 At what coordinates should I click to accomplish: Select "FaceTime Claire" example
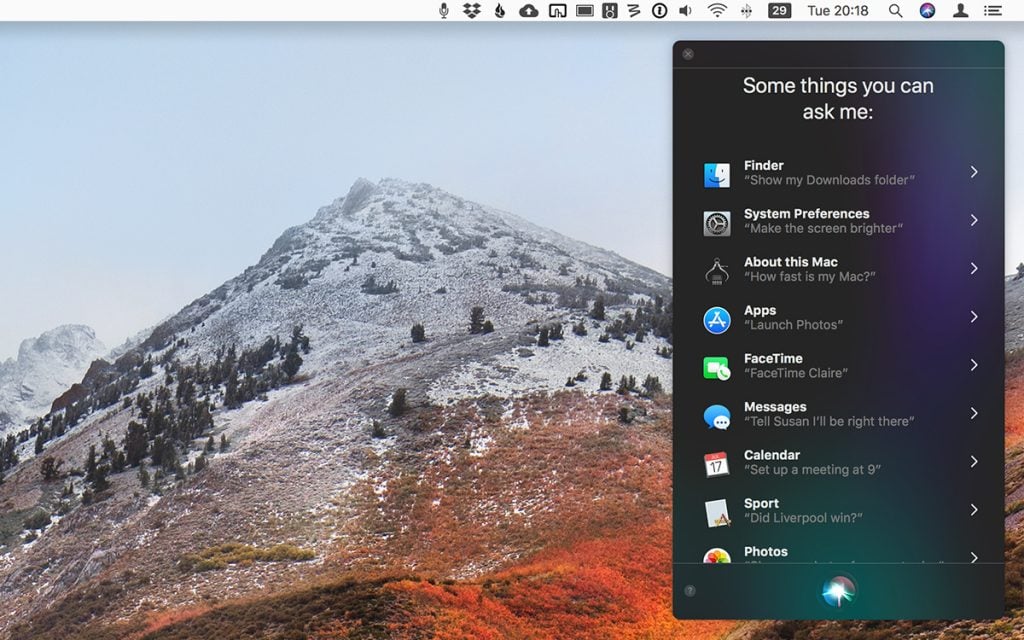point(796,374)
